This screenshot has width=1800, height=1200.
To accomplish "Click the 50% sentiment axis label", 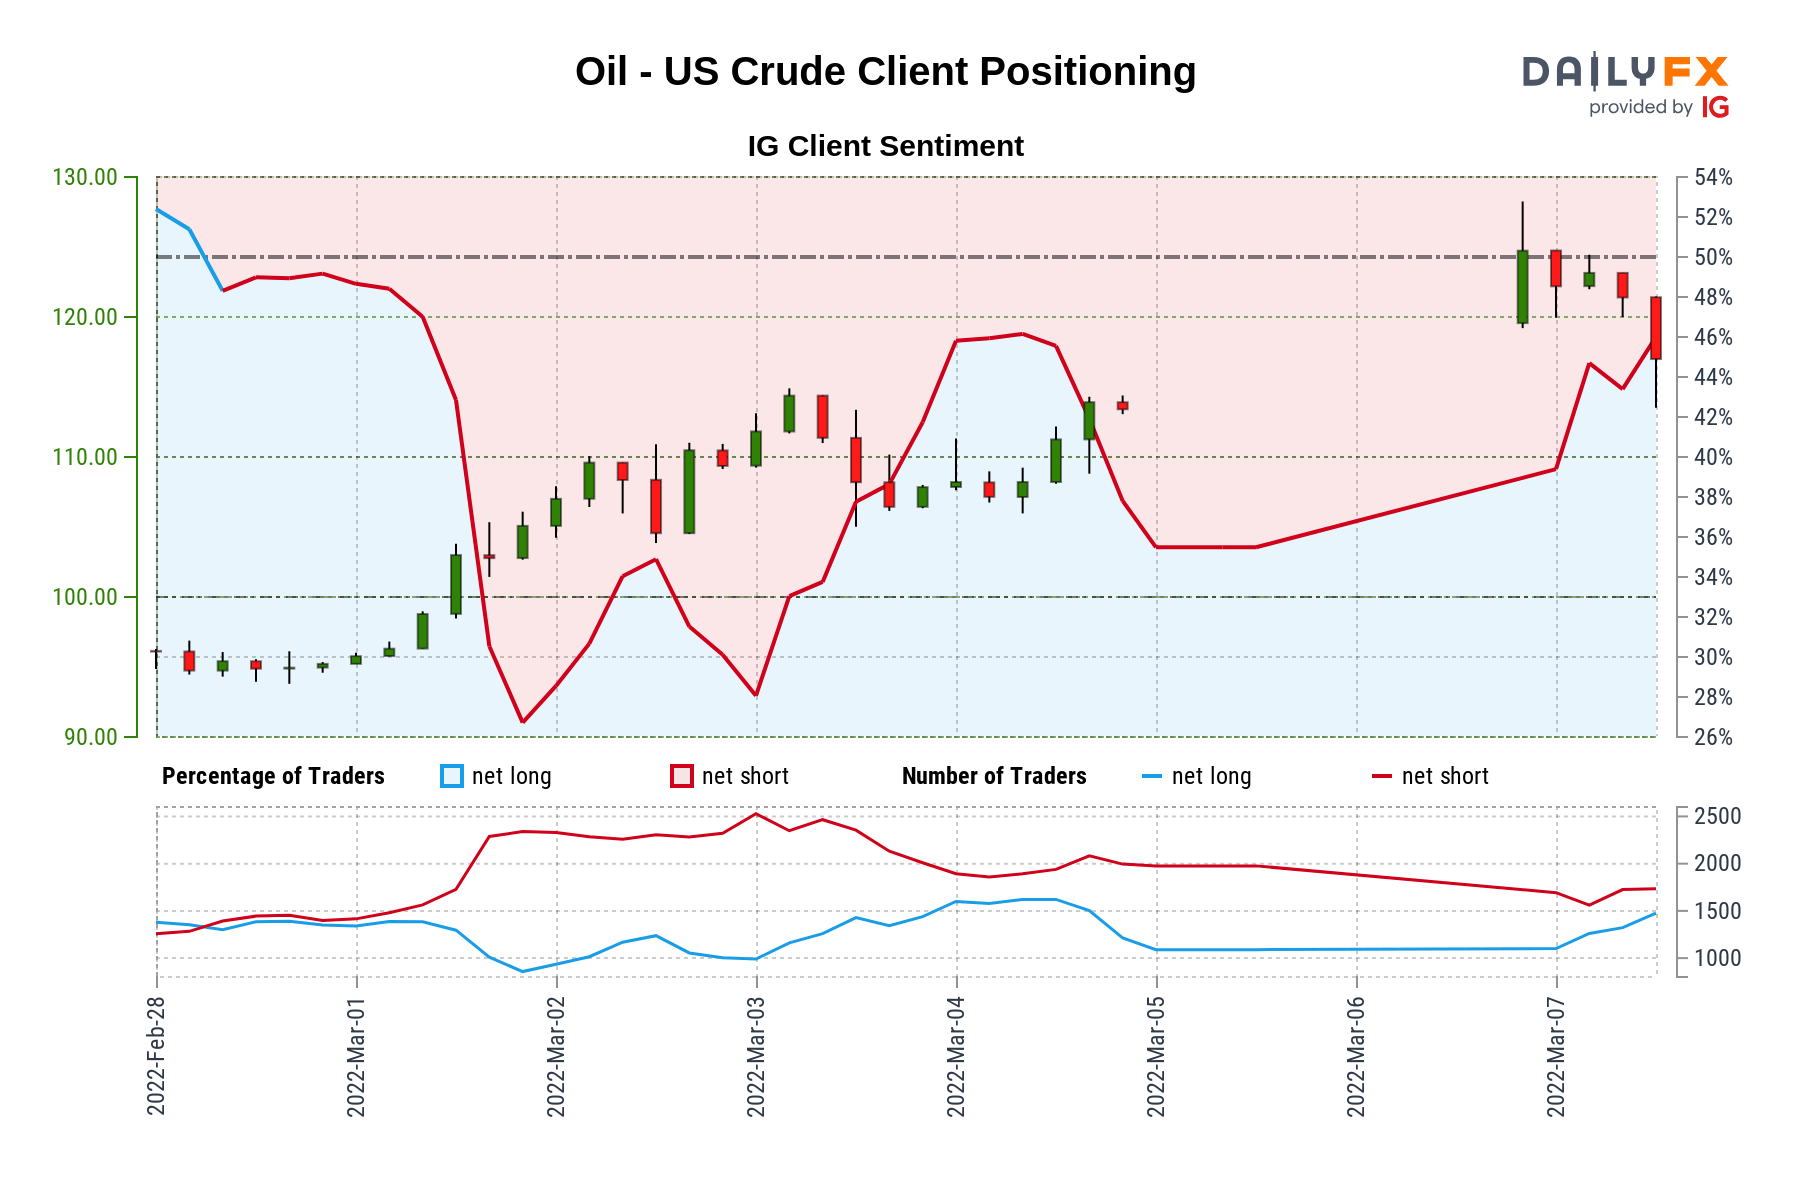I will coord(1713,257).
